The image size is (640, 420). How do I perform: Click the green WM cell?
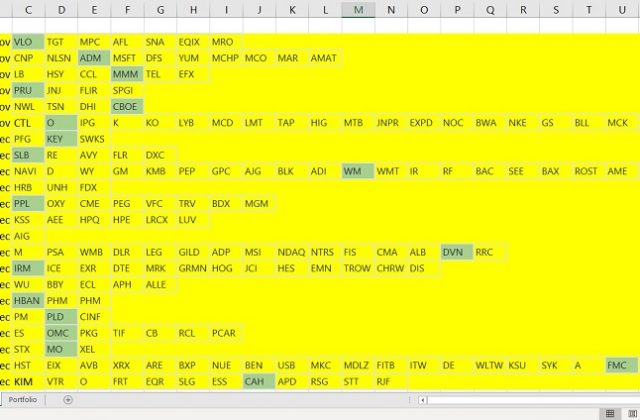(357, 171)
